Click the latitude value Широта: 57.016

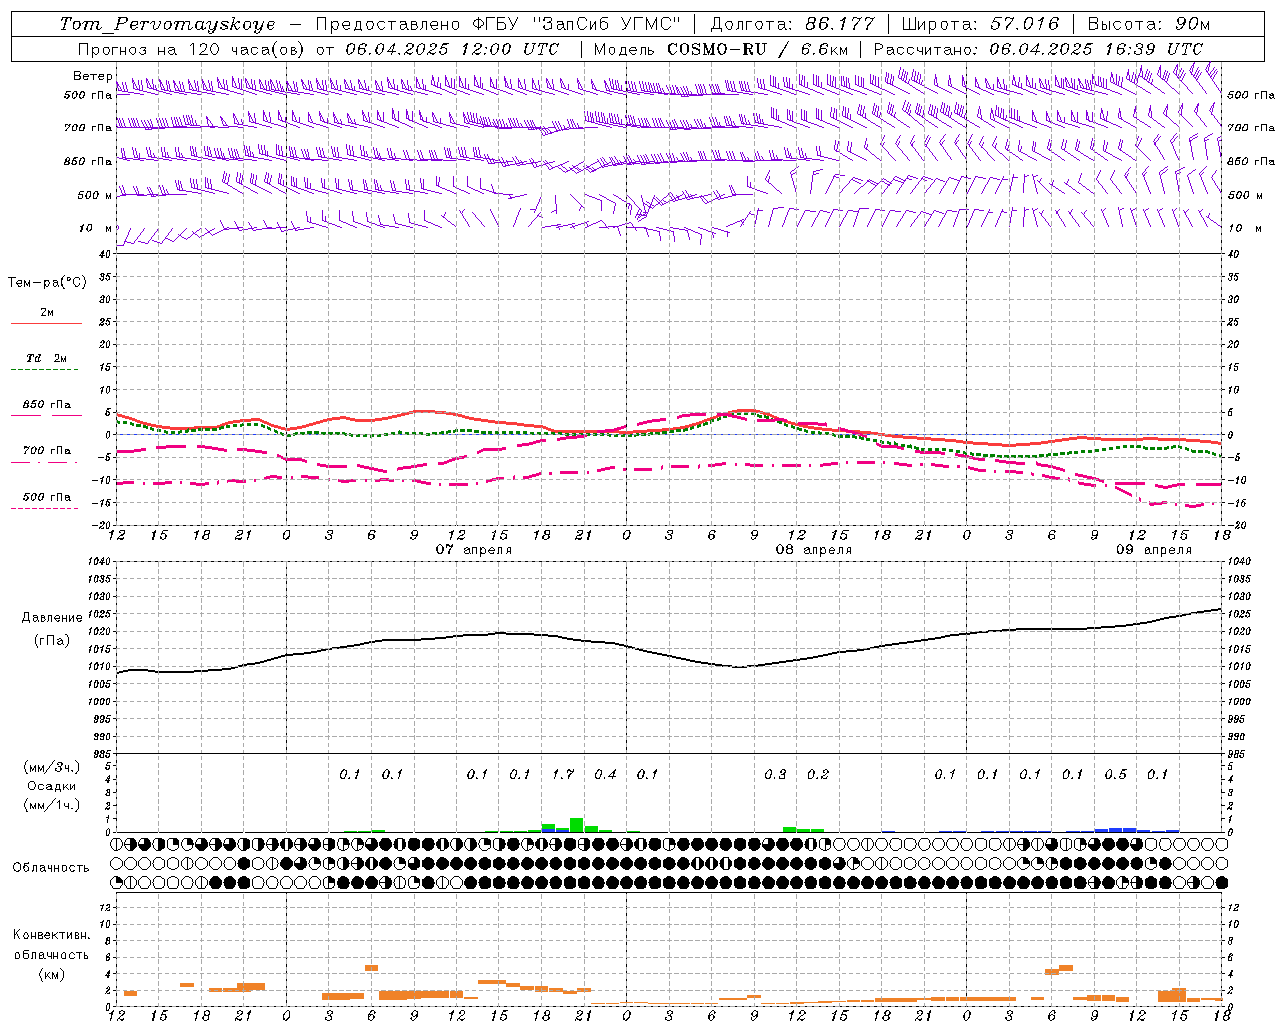(x=980, y=24)
